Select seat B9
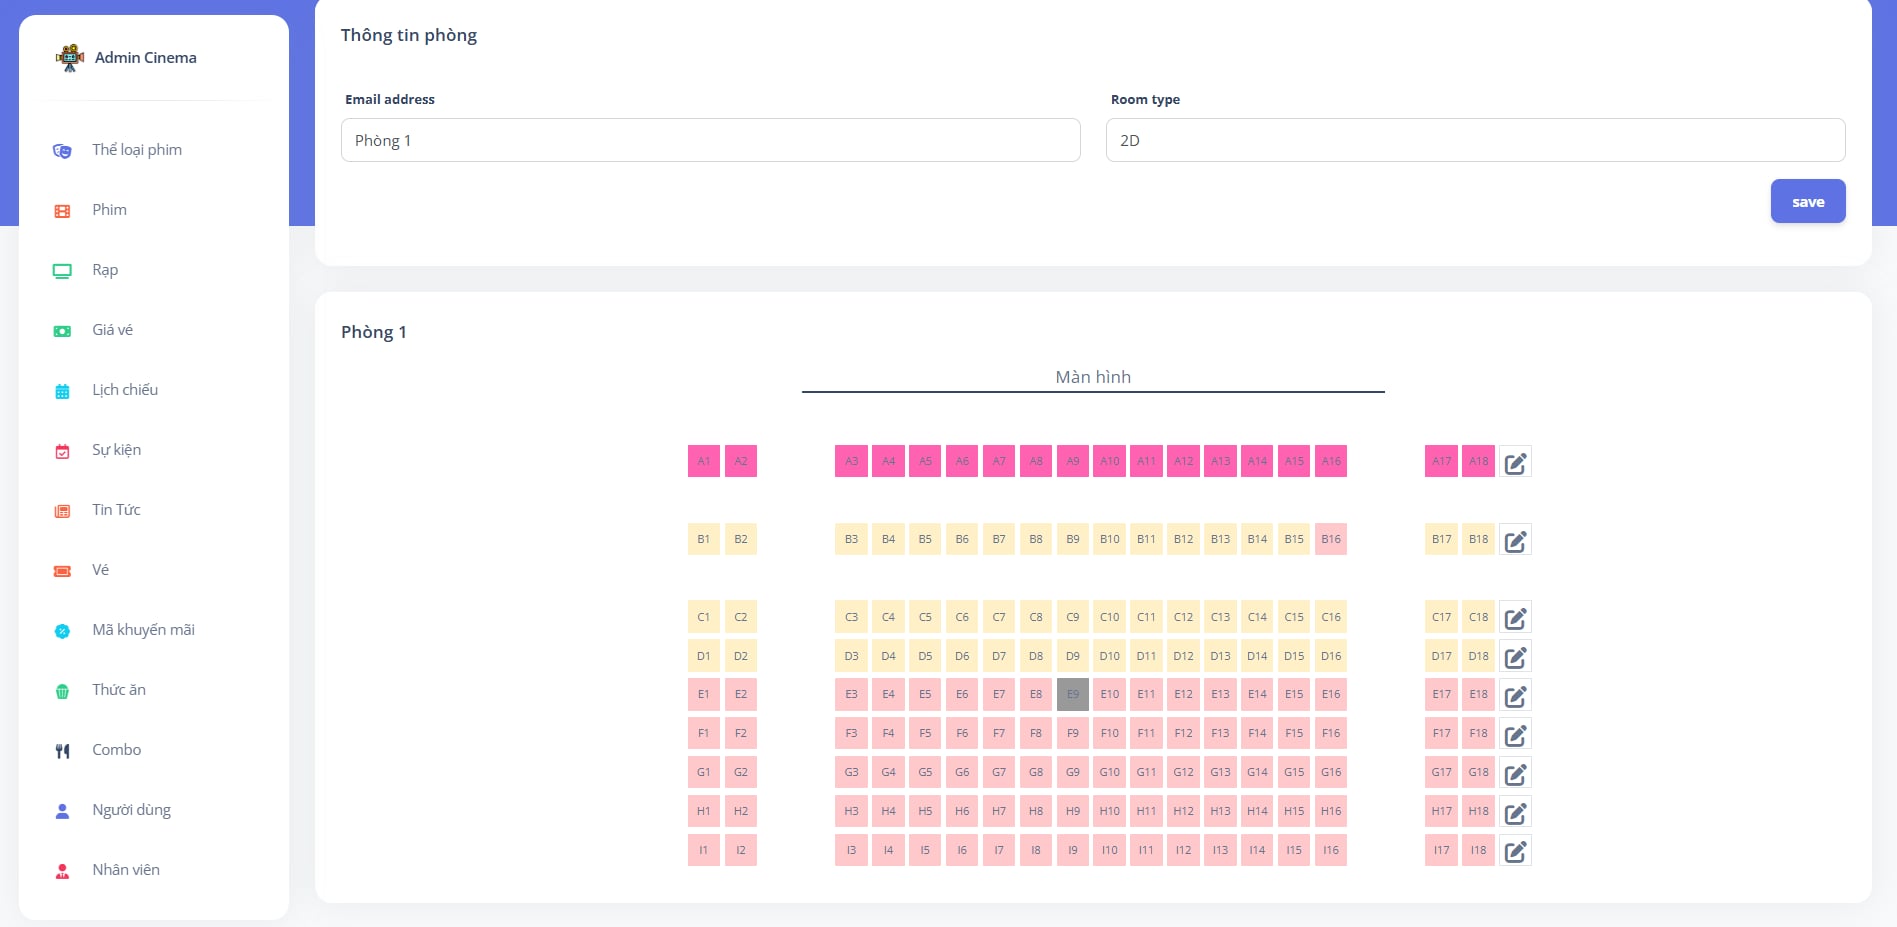The height and width of the screenshot is (927, 1897). coord(1073,539)
